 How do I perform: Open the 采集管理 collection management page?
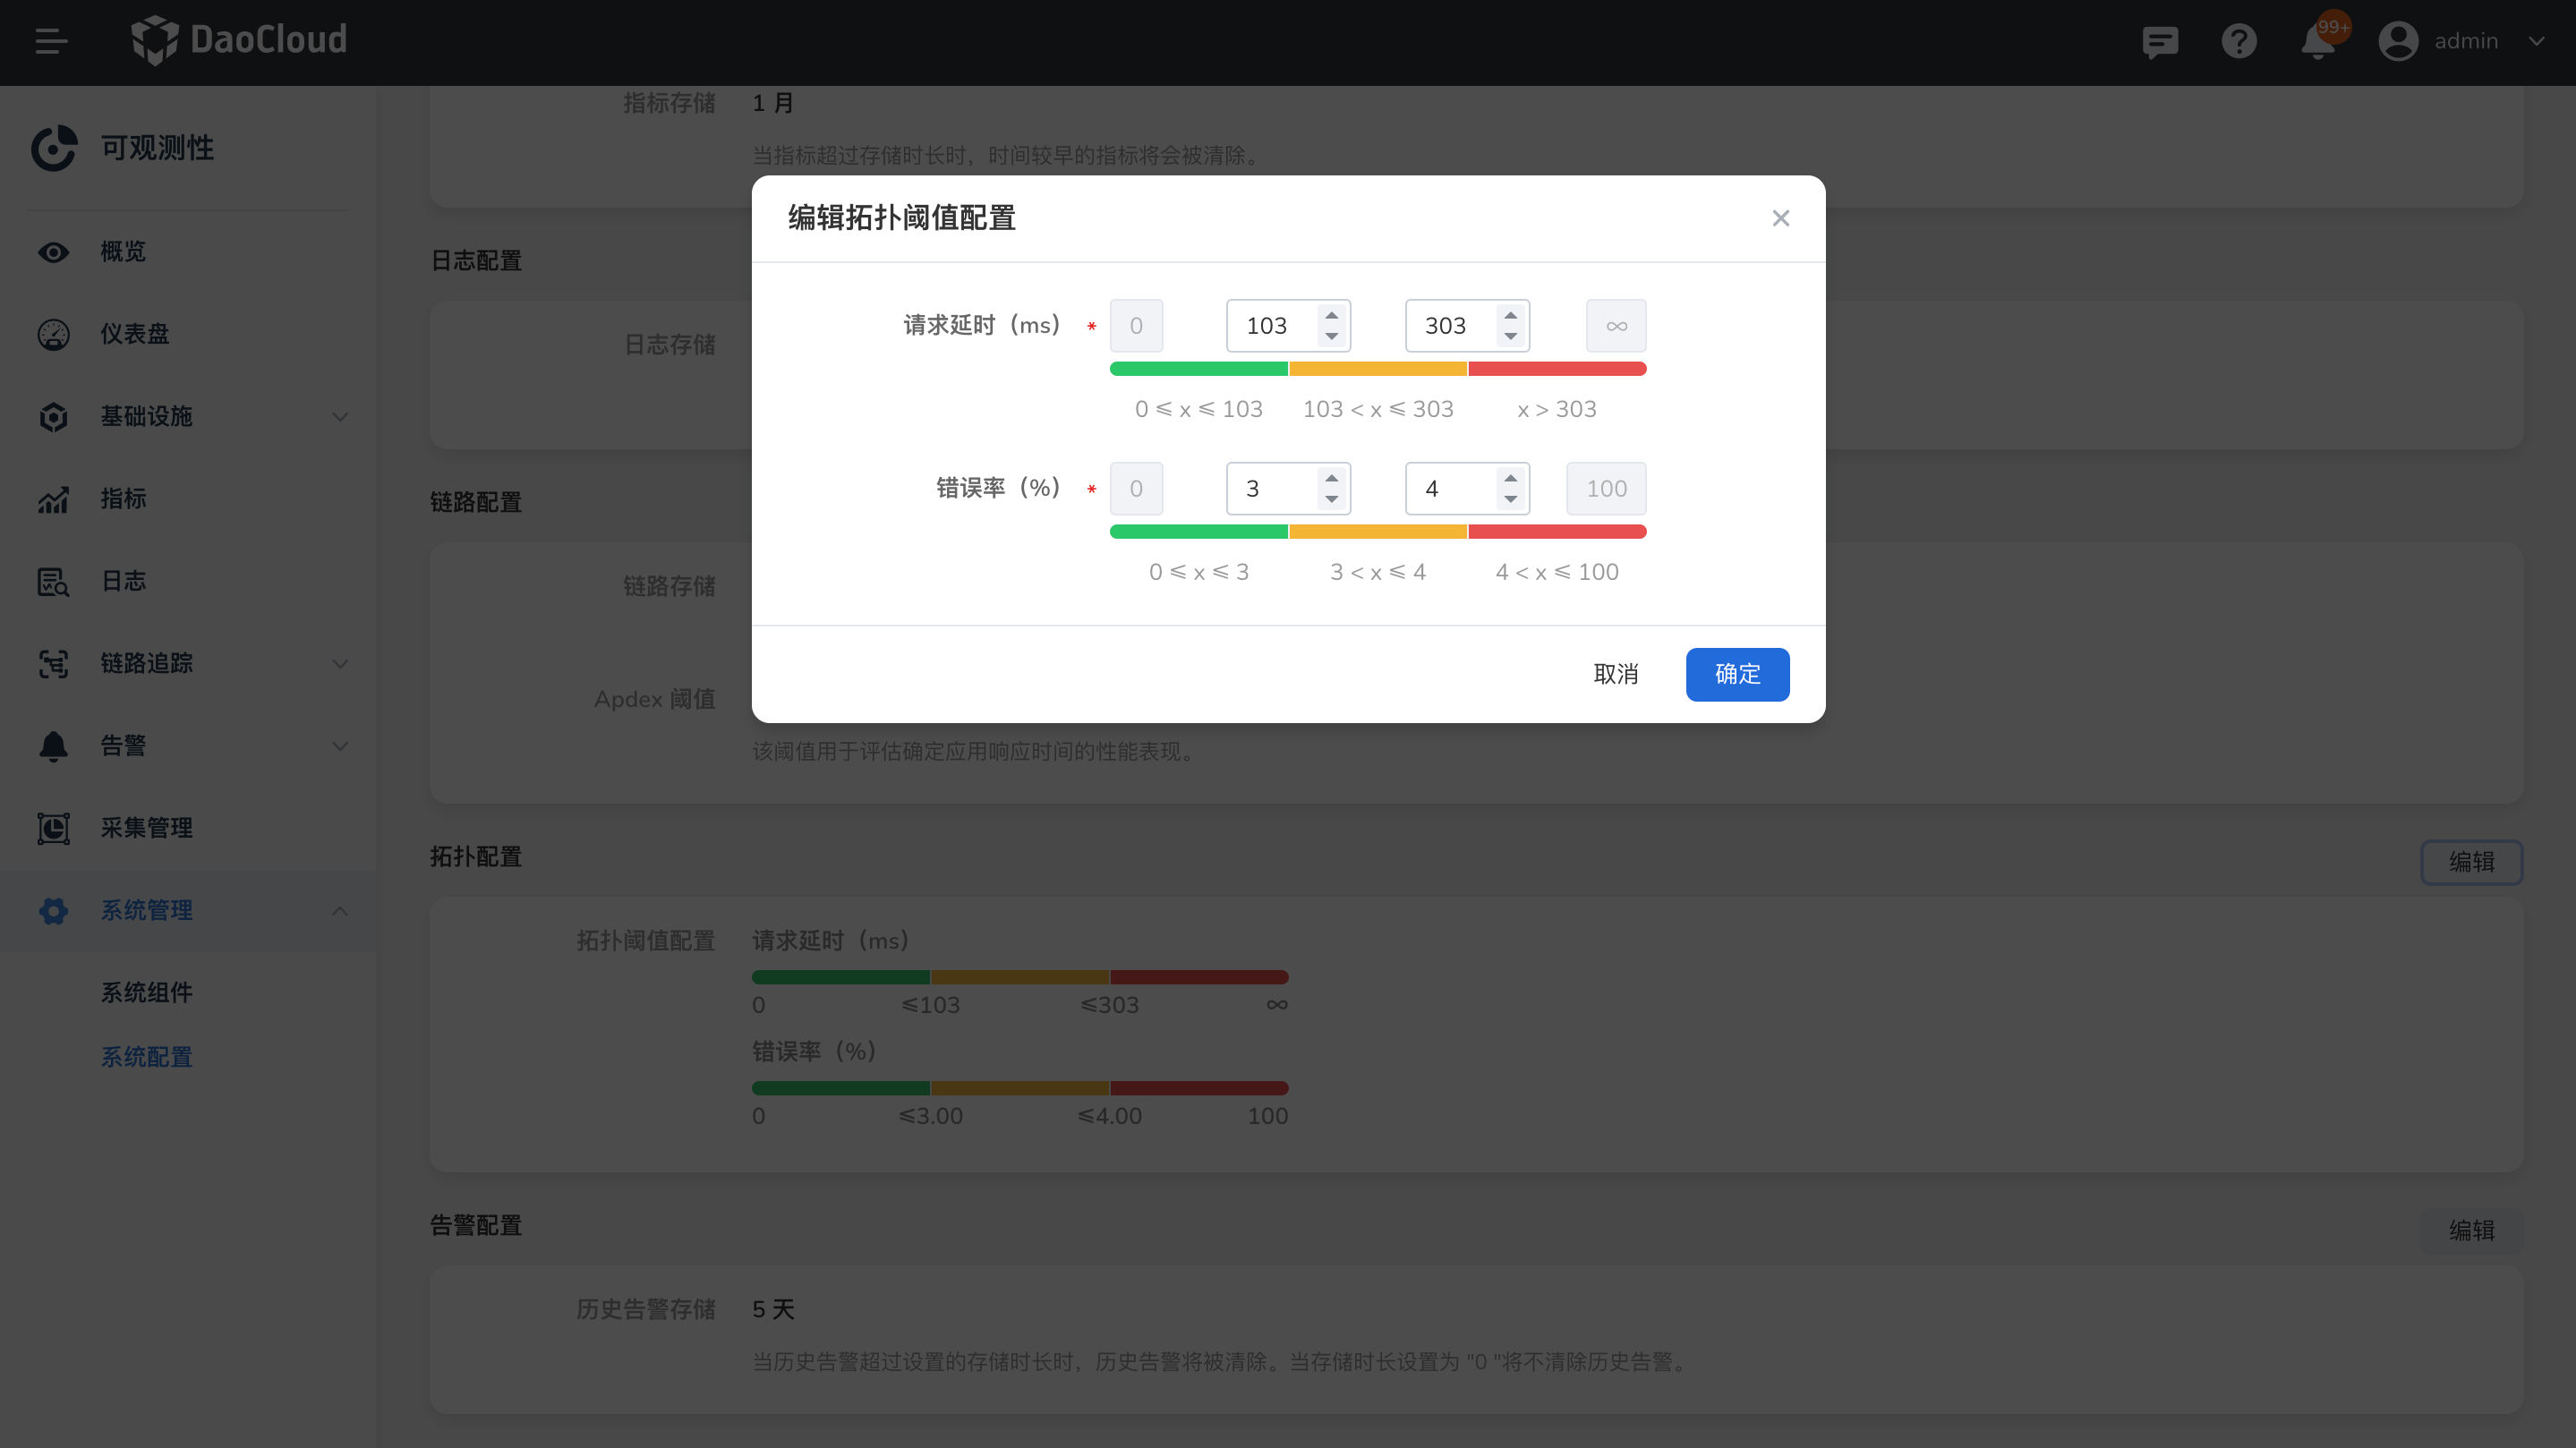[146, 828]
